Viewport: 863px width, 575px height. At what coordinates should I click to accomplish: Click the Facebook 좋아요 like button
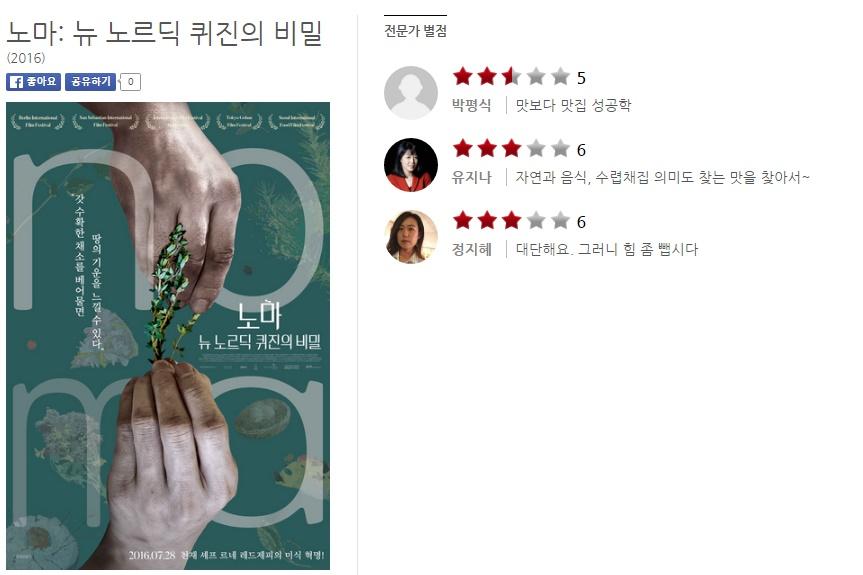[34, 81]
